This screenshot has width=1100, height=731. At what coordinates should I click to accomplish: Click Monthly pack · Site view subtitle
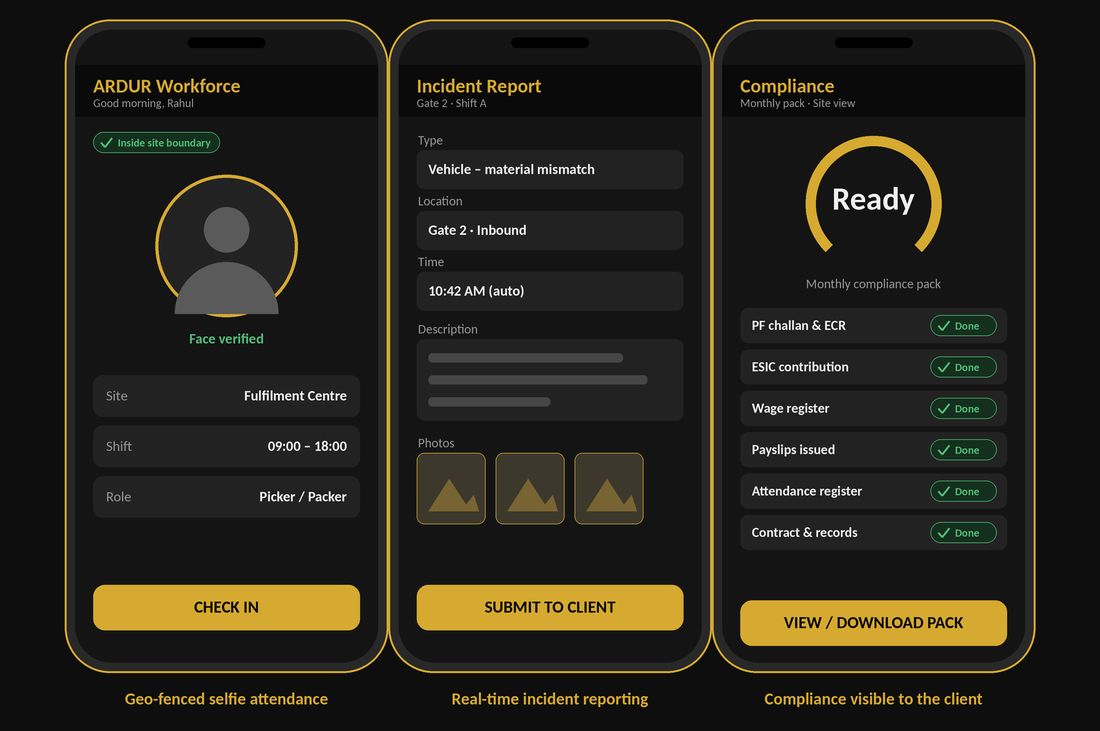click(x=797, y=103)
